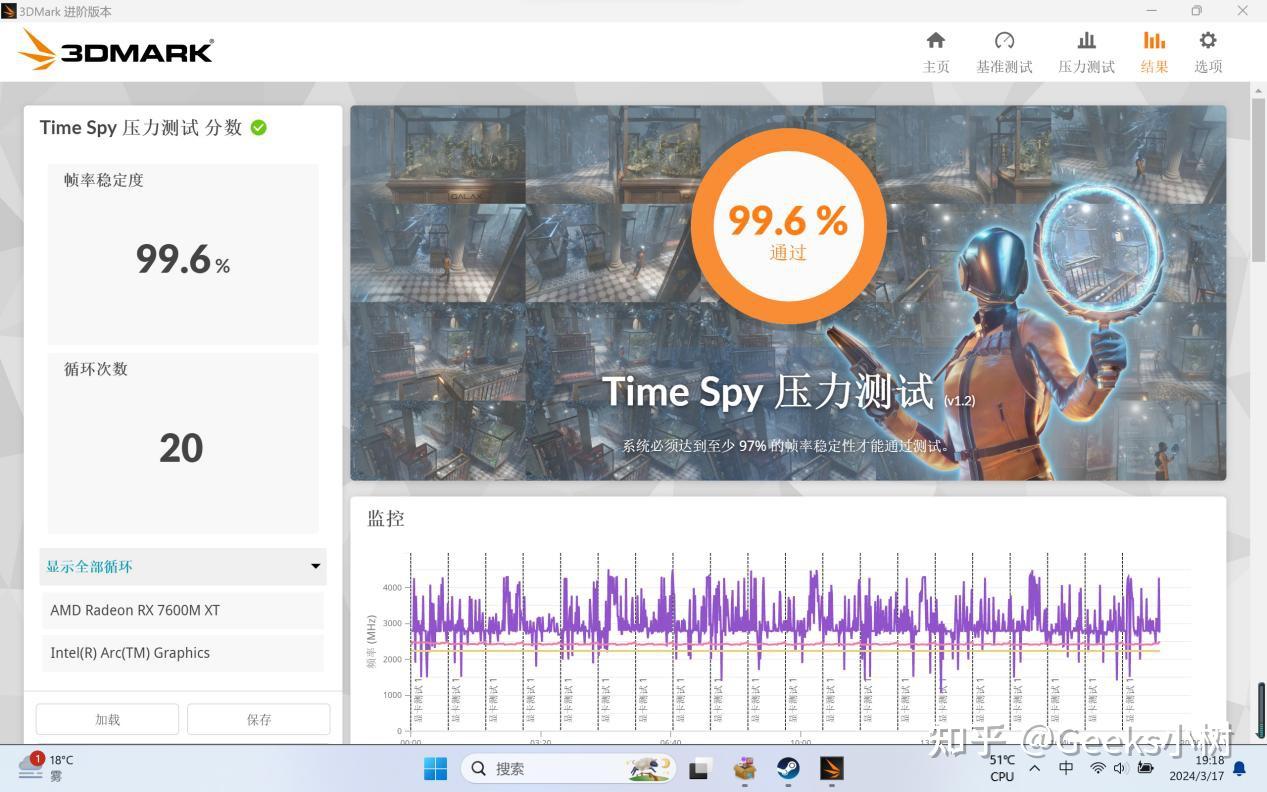The height and width of the screenshot is (792, 1267).
Task: Open 选项 settings gear icon
Action: tap(1208, 41)
